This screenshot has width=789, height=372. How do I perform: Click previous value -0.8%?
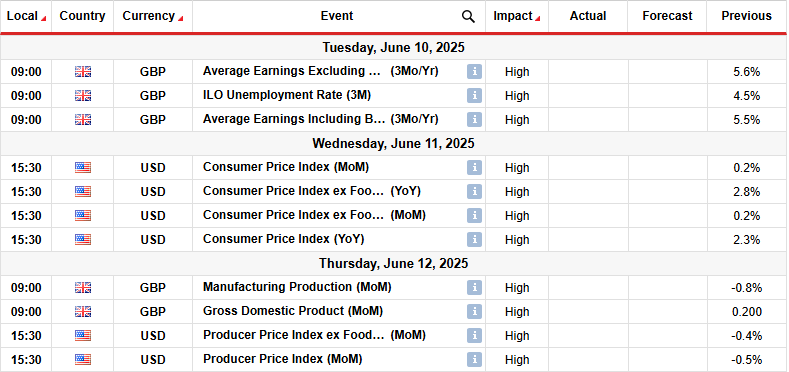point(747,288)
